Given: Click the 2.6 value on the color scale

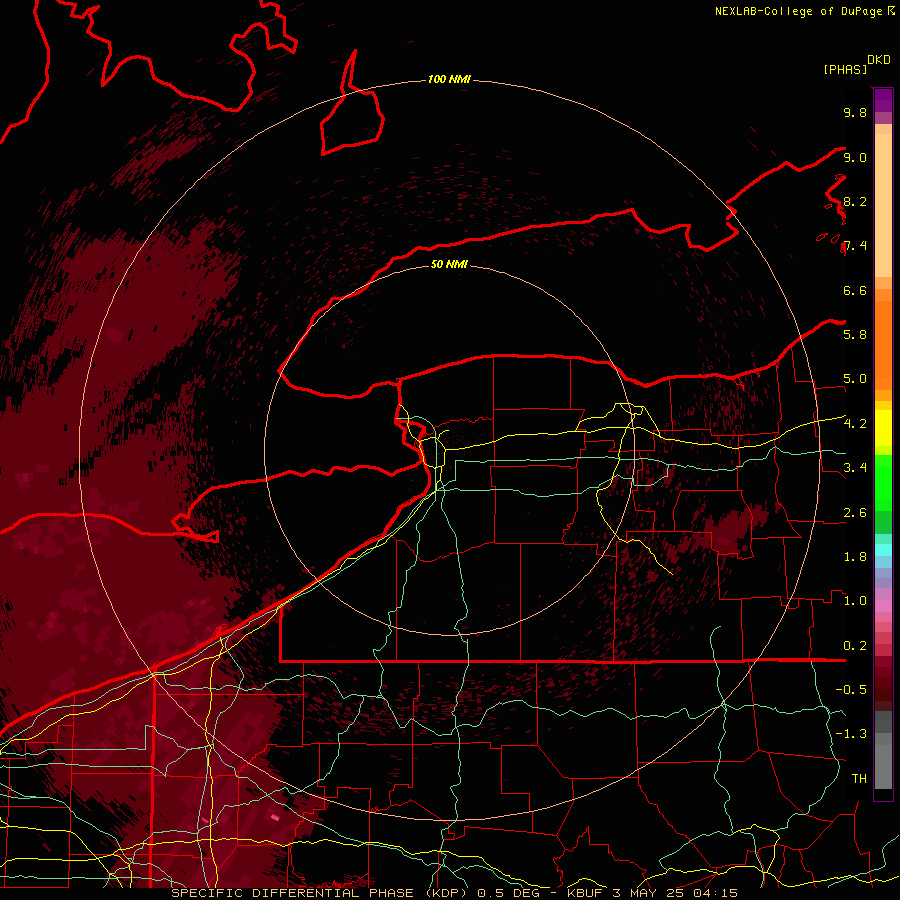Looking at the screenshot, I should (x=855, y=512).
